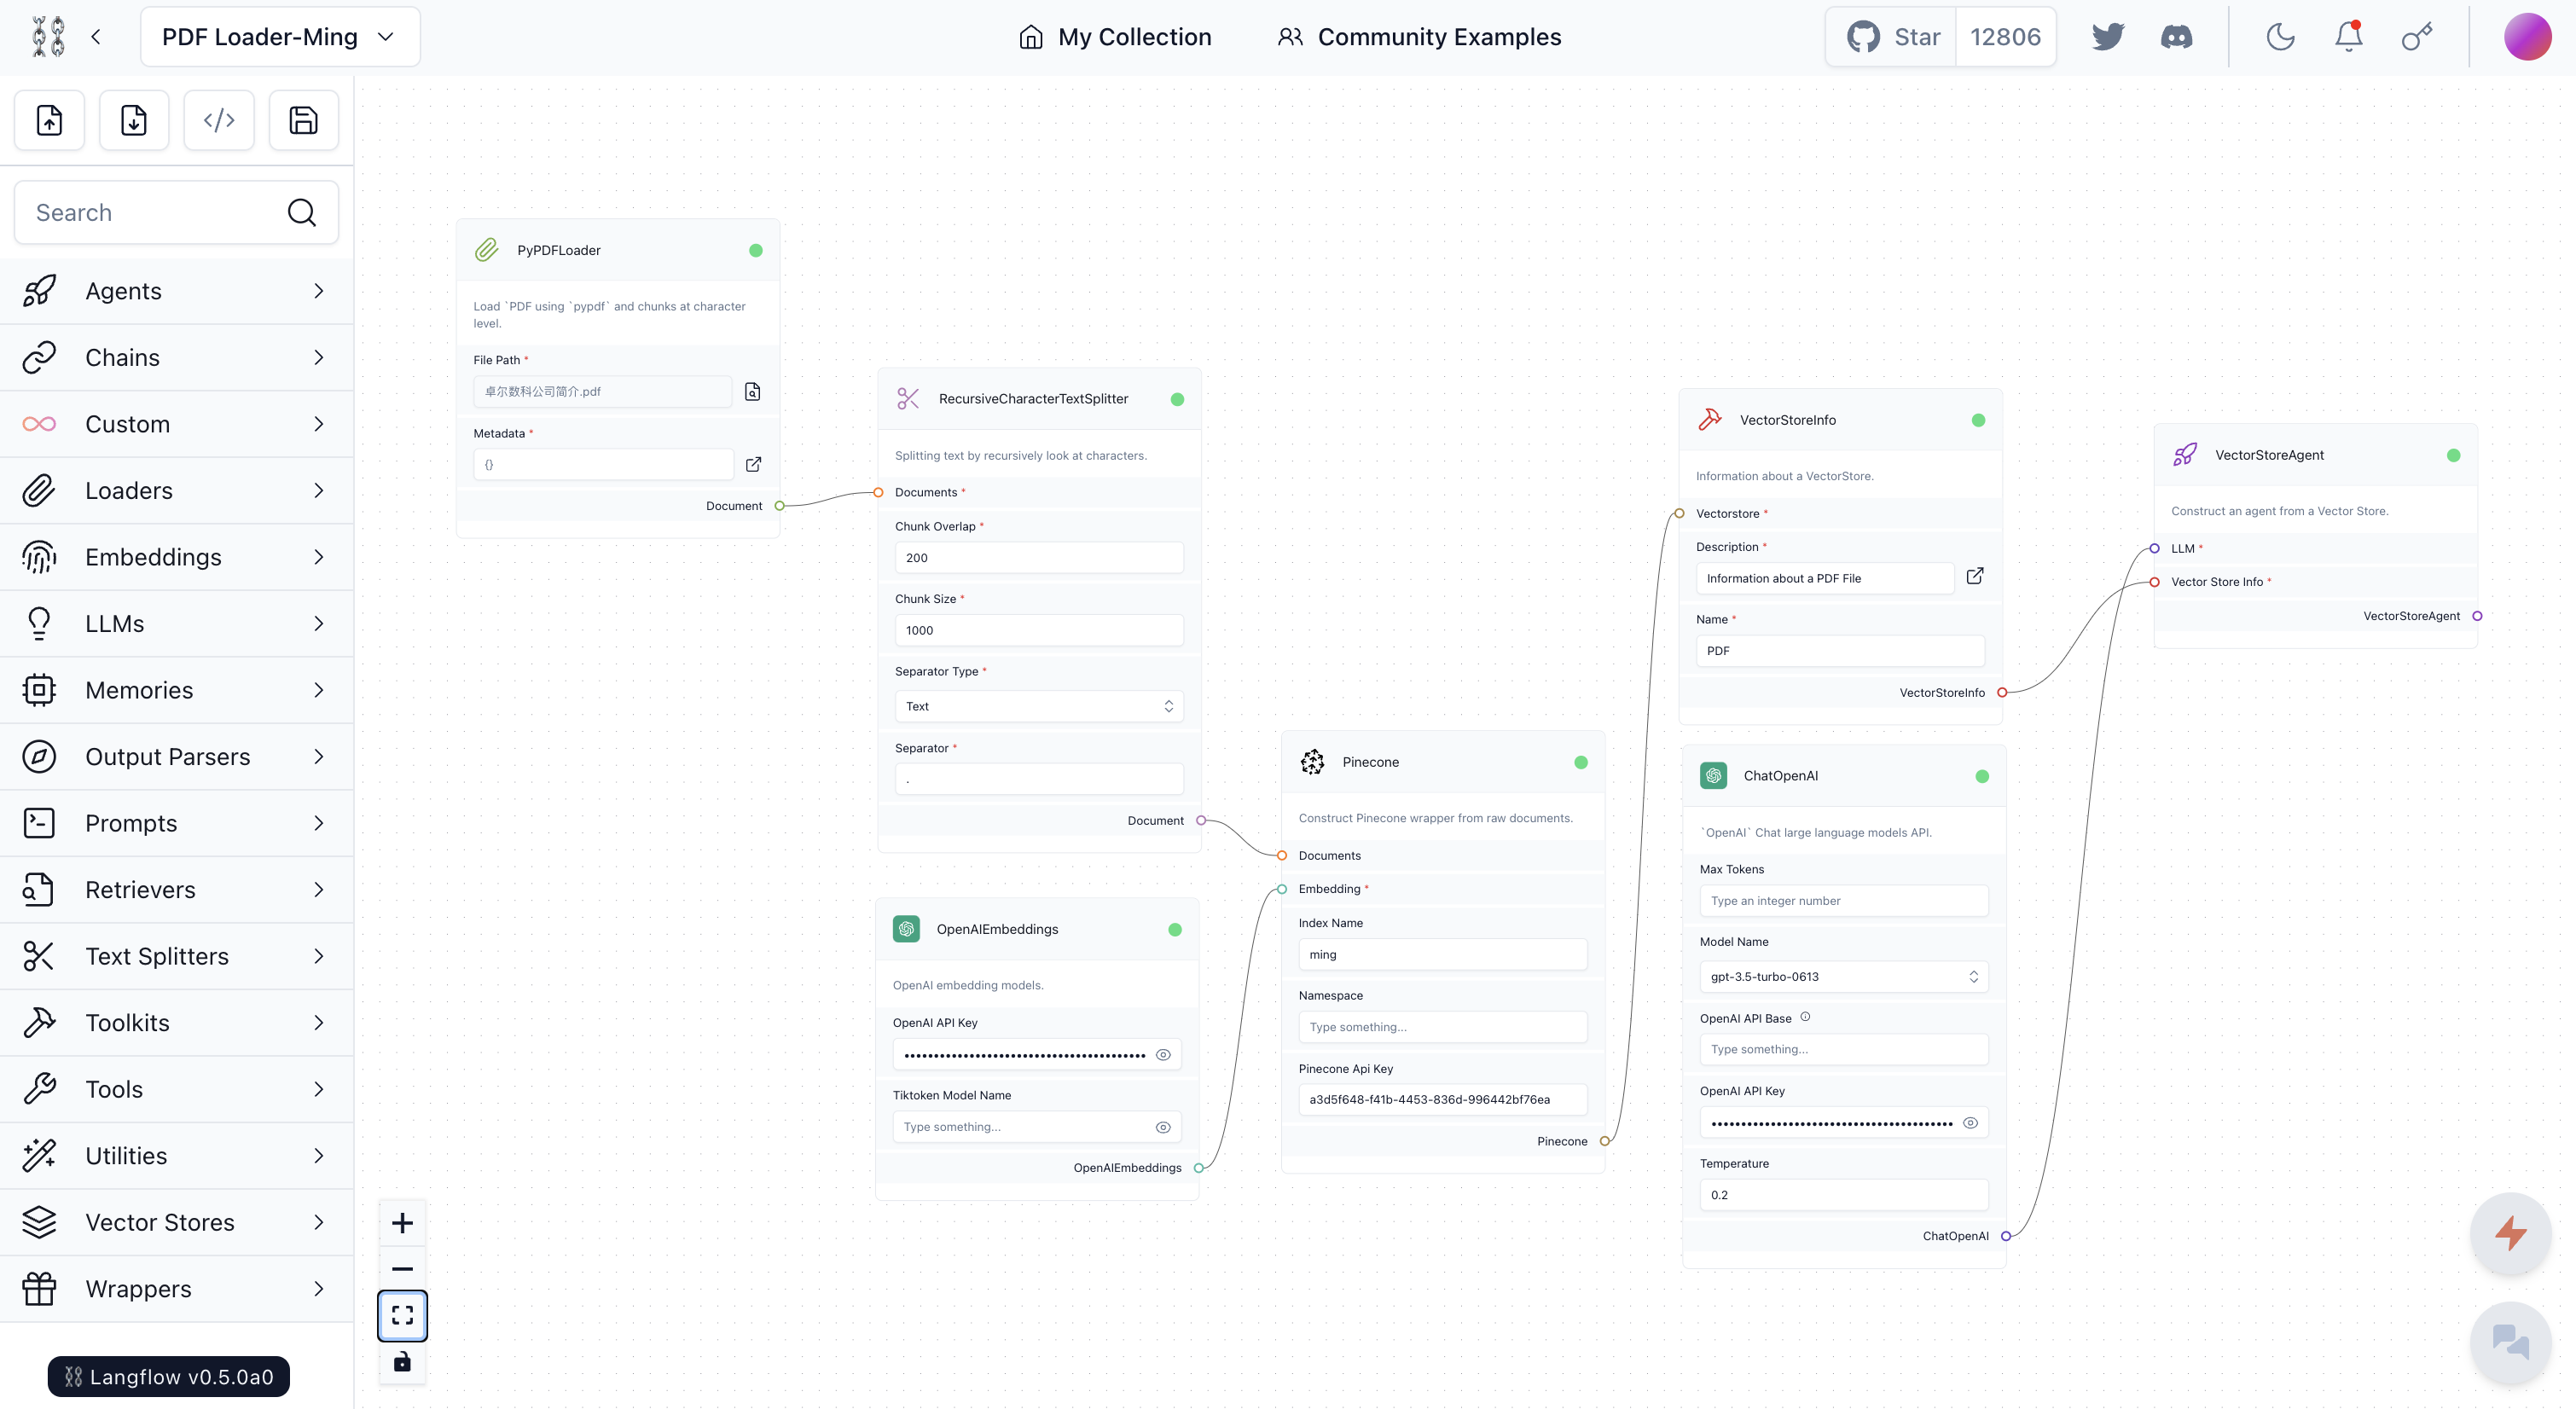The image size is (2576, 1409).
Task: Run the flow with lightning button
Action: pos(2510,1233)
